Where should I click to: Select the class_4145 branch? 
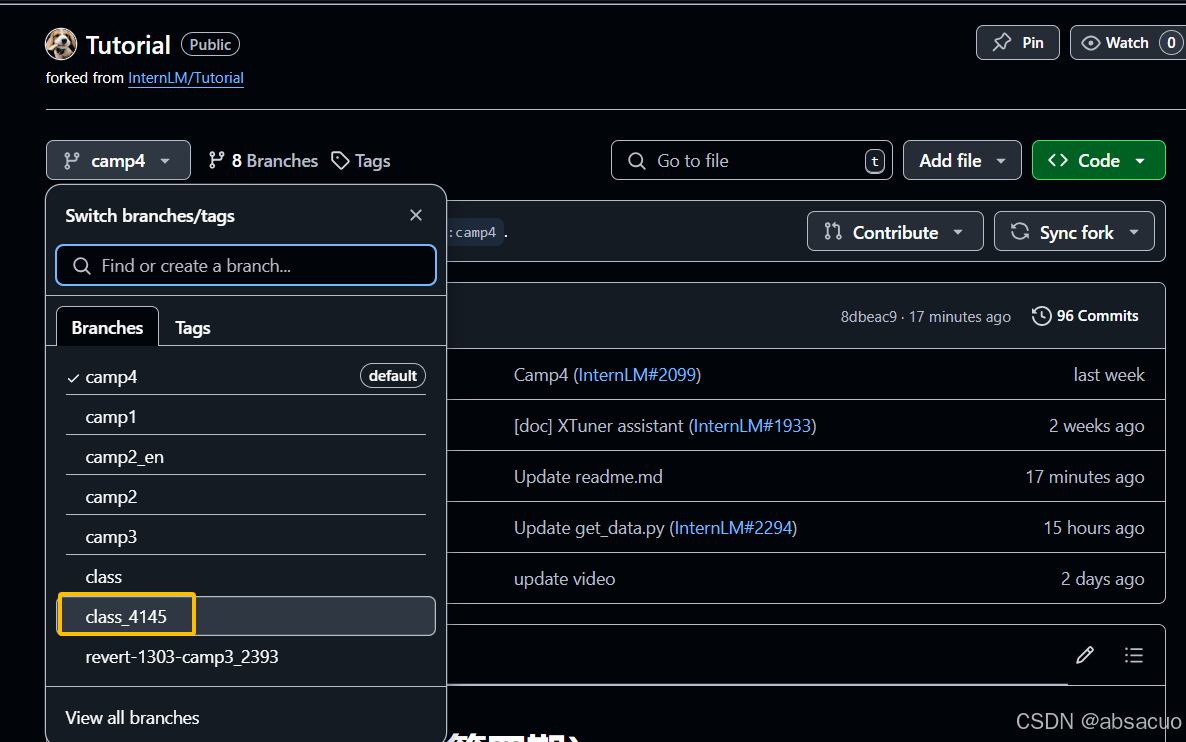point(246,616)
